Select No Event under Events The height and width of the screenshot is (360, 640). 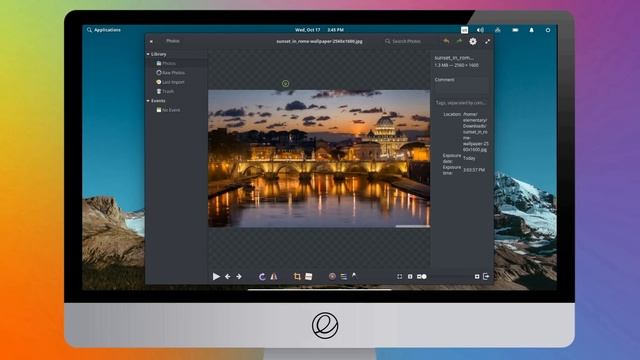coord(176,110)
